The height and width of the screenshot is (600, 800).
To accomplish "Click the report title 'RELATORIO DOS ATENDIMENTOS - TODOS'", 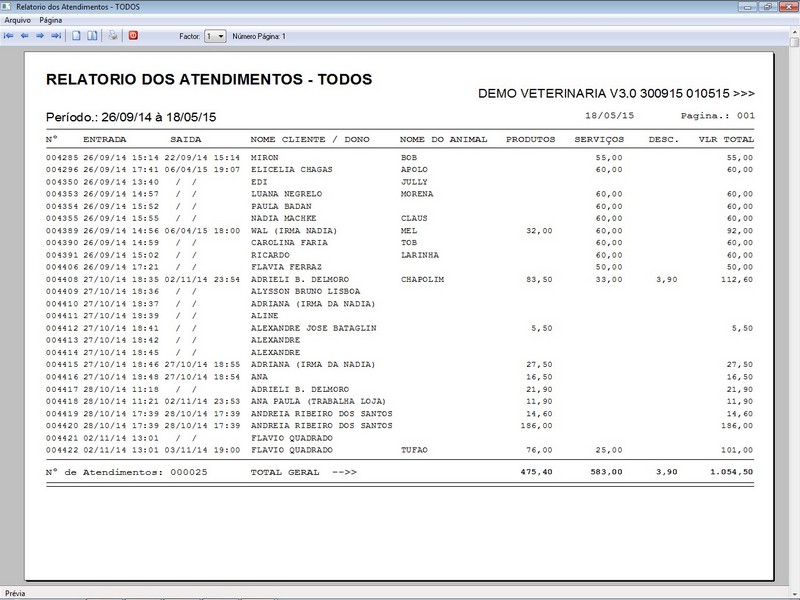I will (x=209, y=79).
